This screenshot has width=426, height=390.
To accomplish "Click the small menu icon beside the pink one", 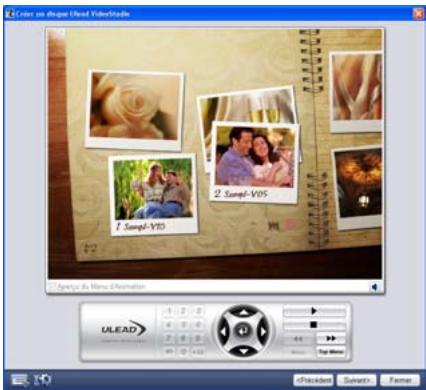I will (274, 226).
